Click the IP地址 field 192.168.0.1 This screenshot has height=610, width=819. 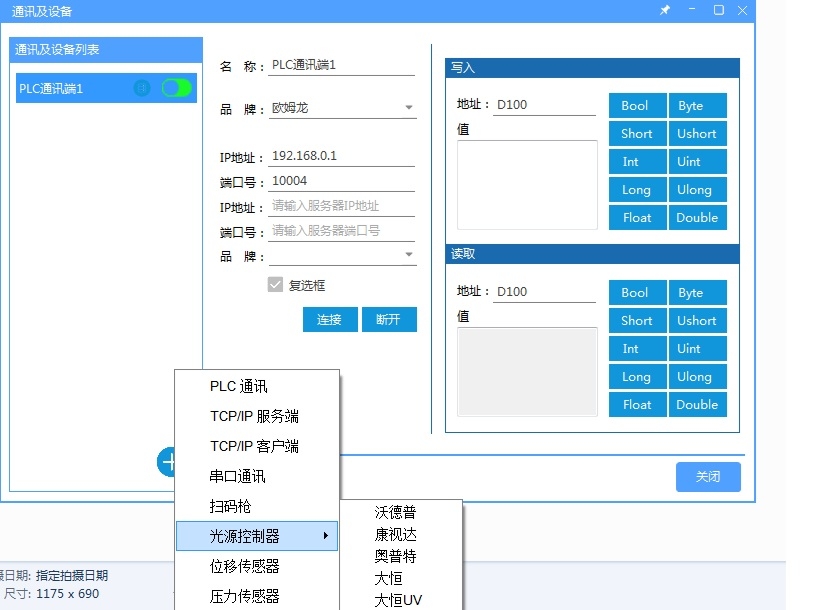coord(342,156)
